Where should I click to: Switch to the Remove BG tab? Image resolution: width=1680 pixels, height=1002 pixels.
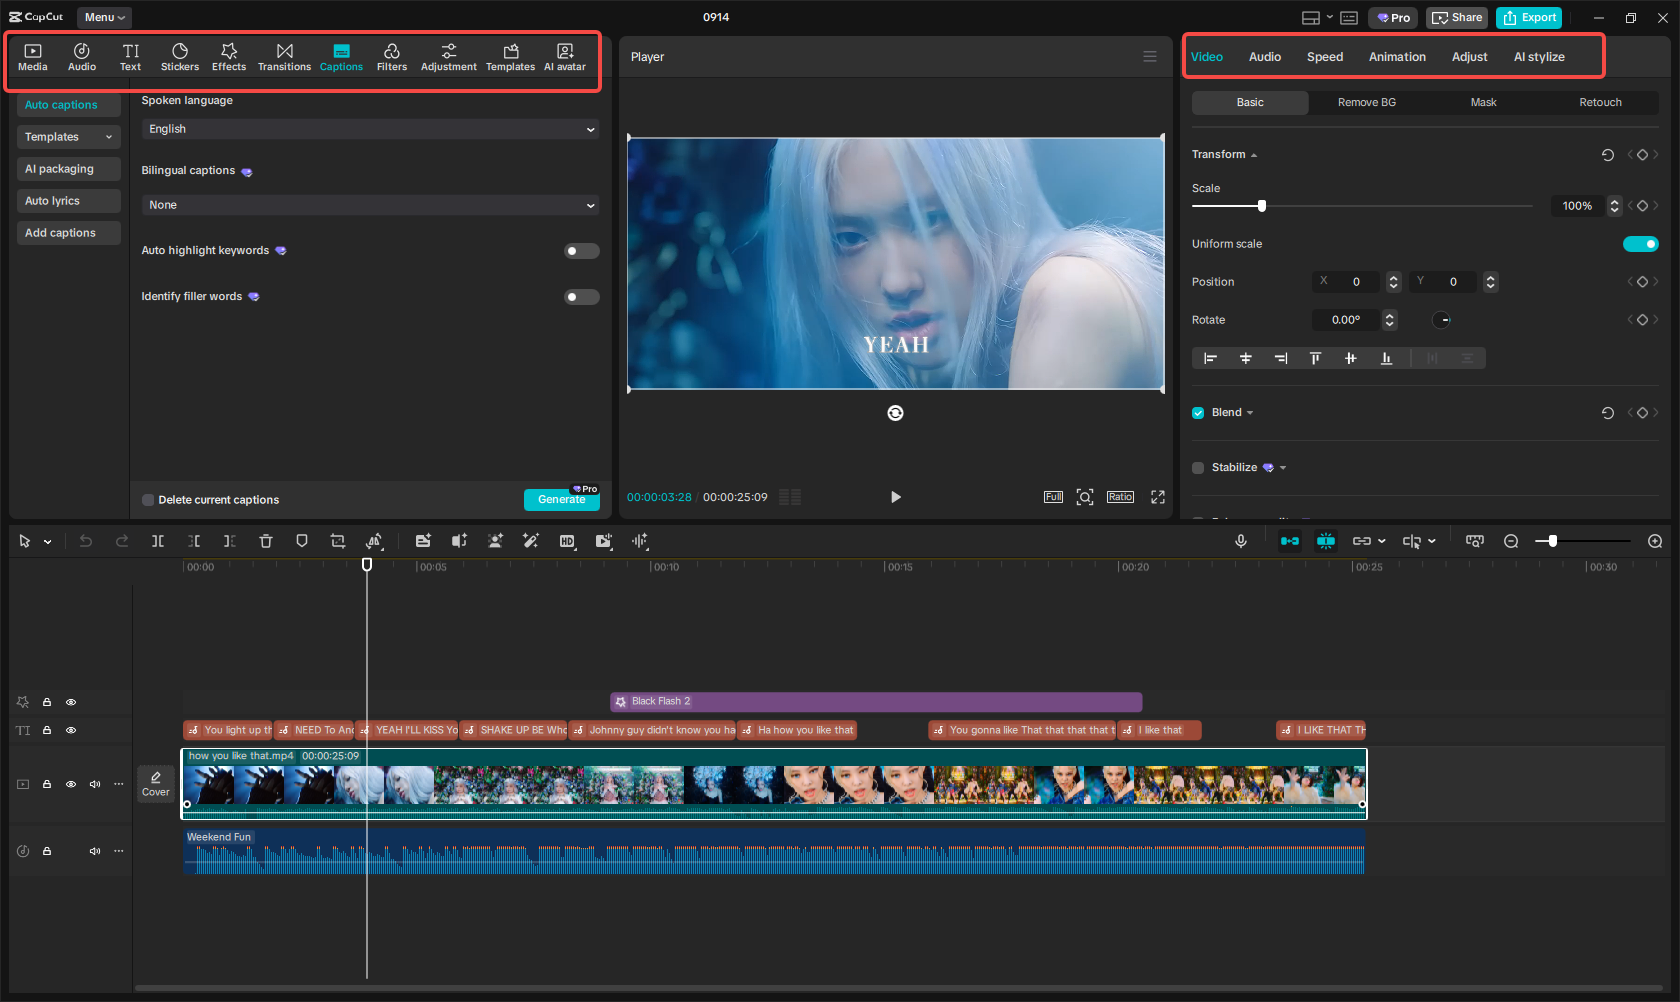1366,102
